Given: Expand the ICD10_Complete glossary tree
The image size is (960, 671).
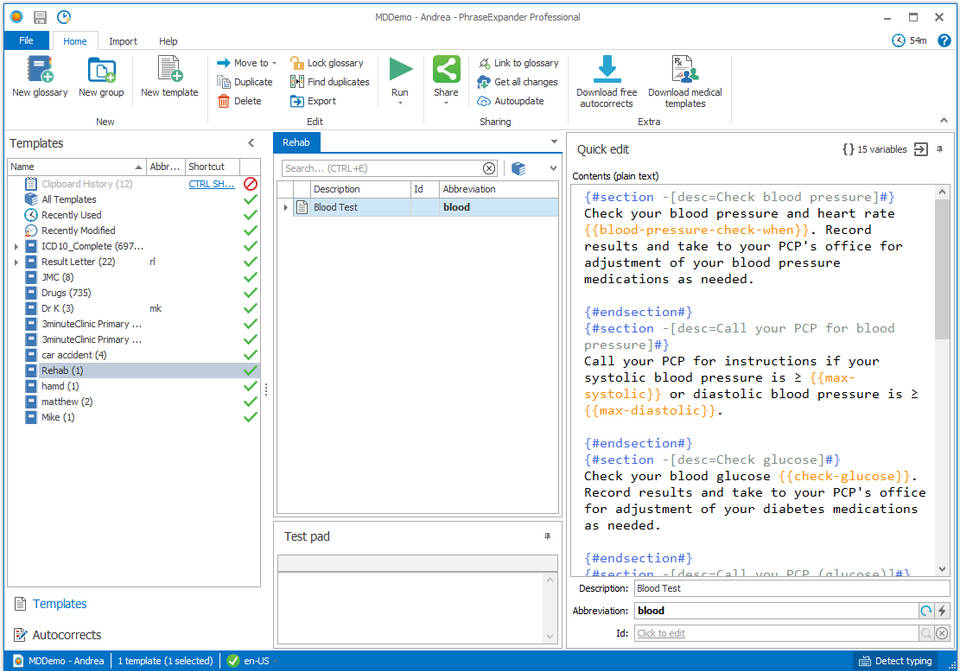Looking at the screenshot, I should (x=16, y=246).
